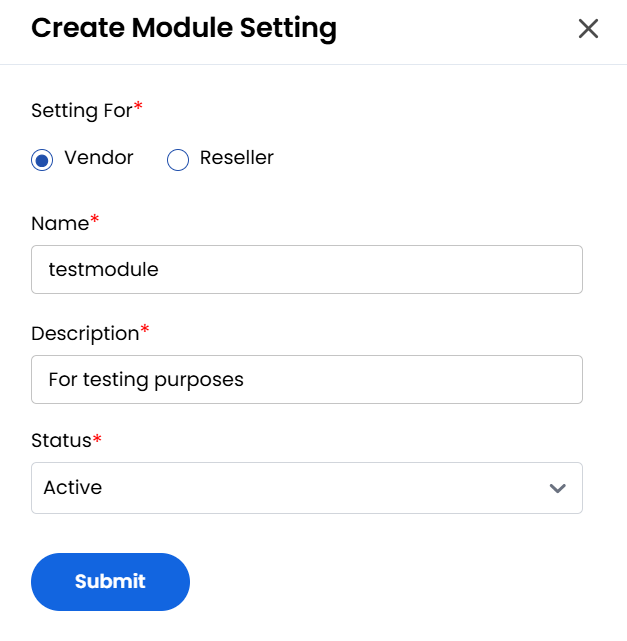Click the Reseller option label text
The image size is (627, 641).
pyautogui.click(x=237, y=158)
